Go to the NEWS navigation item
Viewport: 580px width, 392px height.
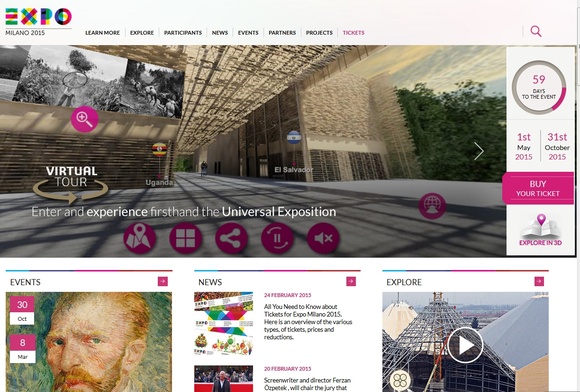[220, 33]
